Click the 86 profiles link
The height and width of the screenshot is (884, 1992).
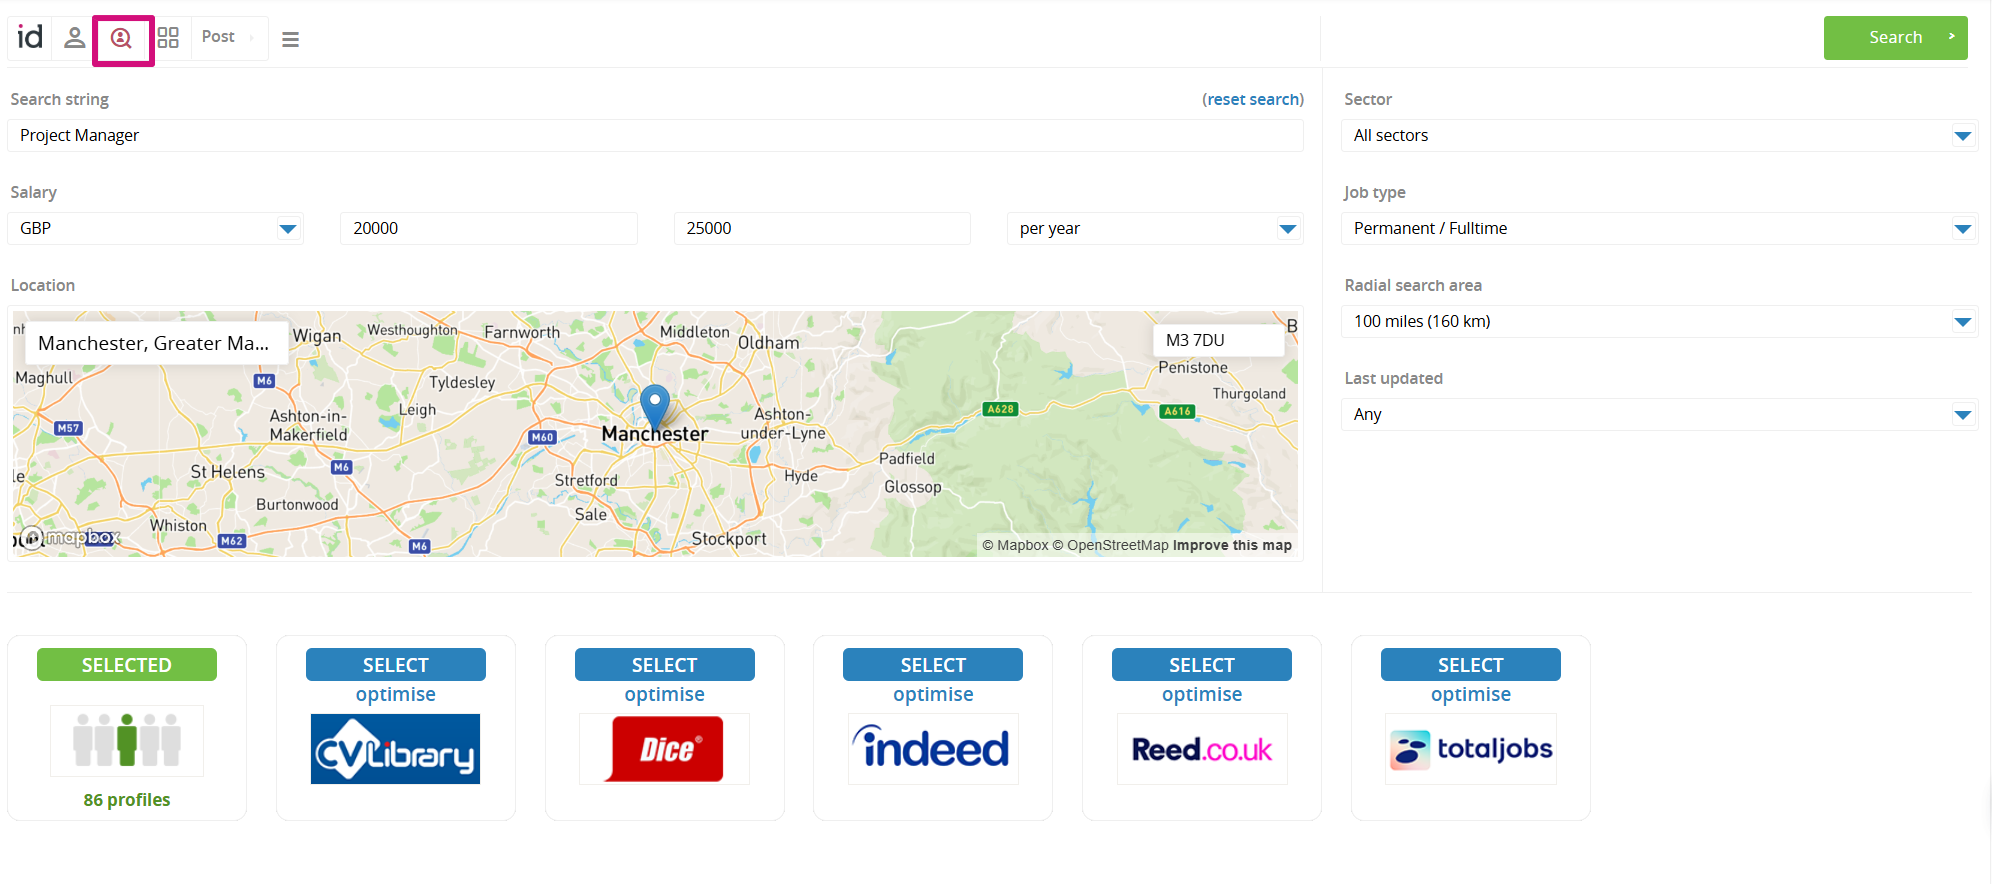tap(127, 800)
